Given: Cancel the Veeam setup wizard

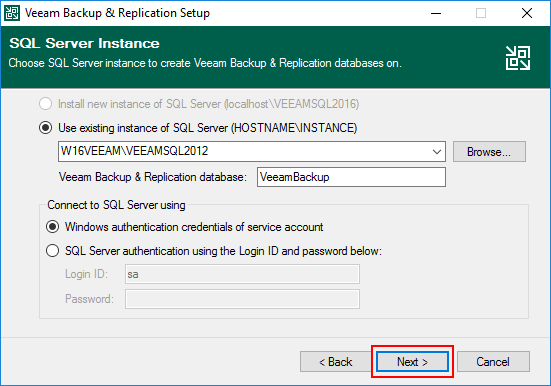Looking at the screenshot, I should pos(493,361).
